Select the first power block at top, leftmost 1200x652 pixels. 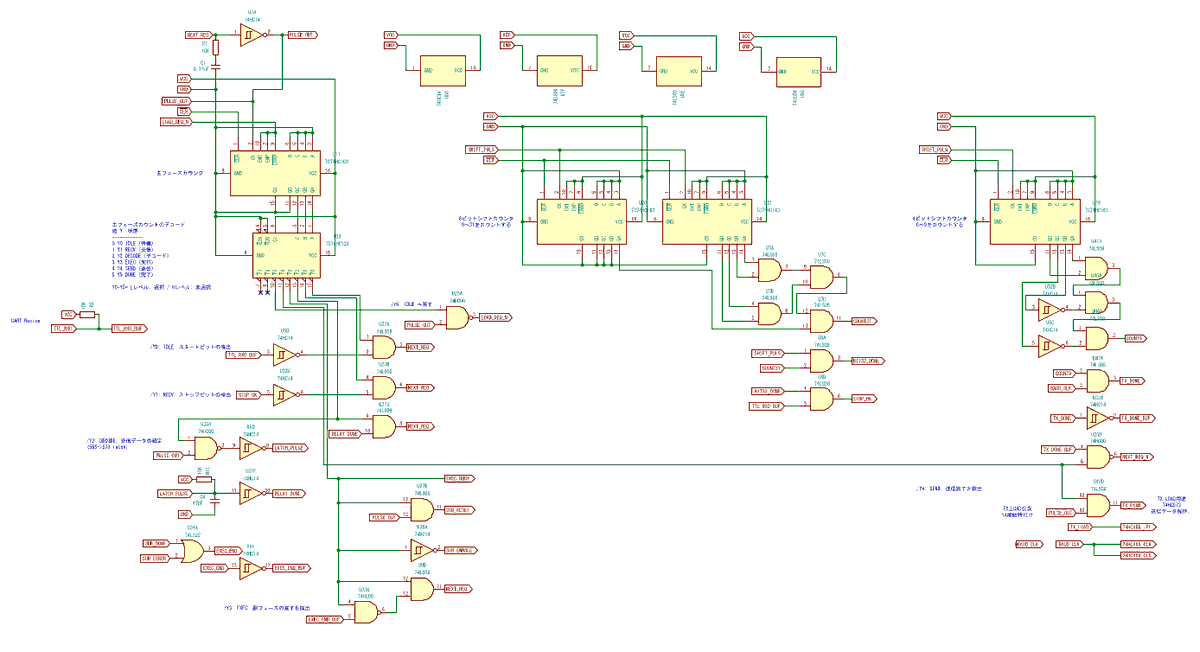click(x=443, y=70)
